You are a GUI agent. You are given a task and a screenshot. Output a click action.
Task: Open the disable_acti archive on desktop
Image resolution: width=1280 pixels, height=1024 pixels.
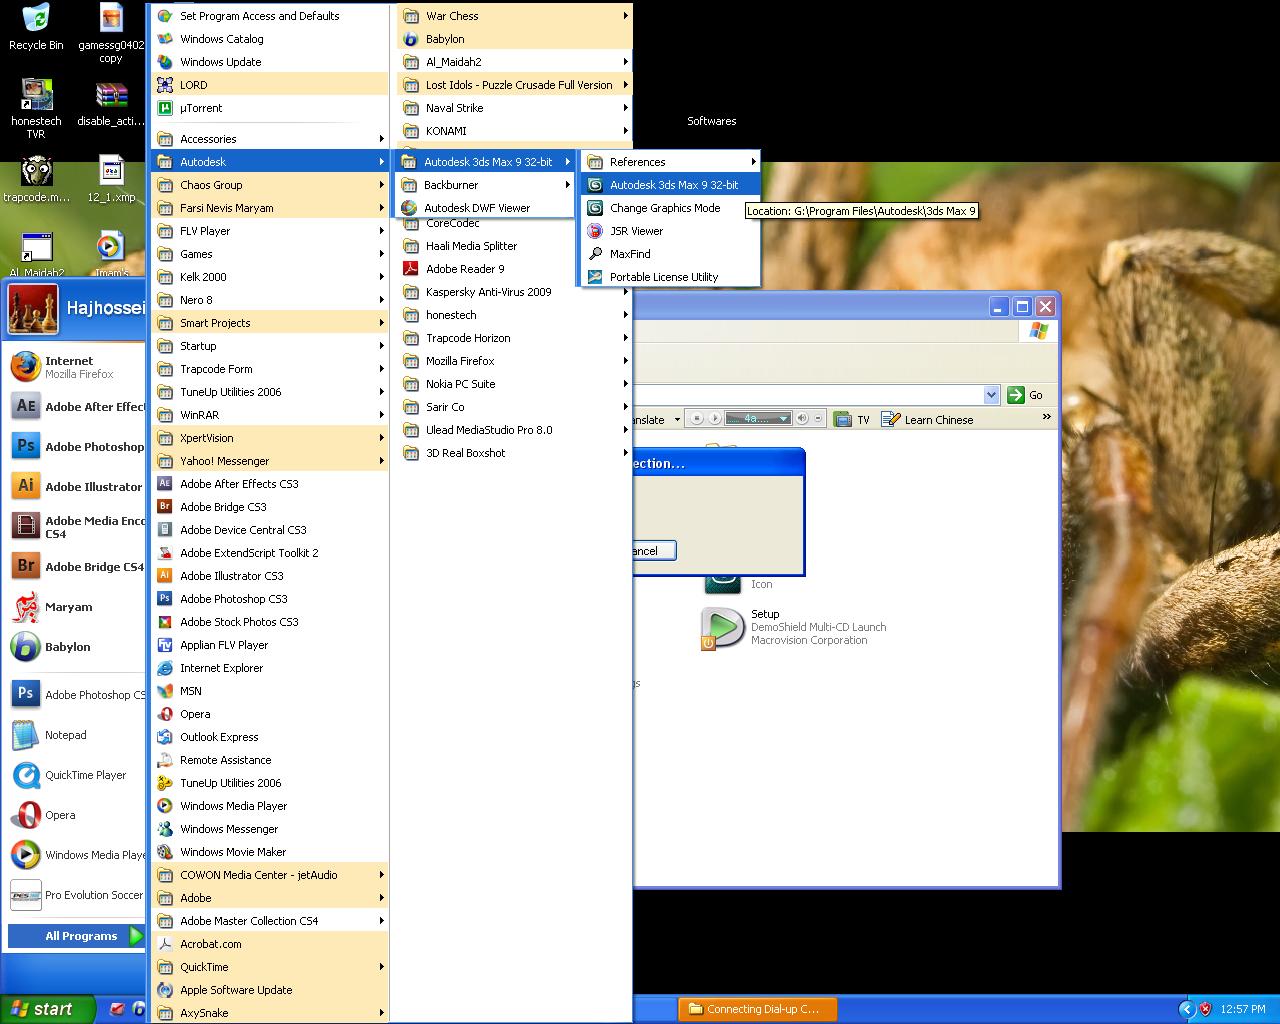point(111,104)
